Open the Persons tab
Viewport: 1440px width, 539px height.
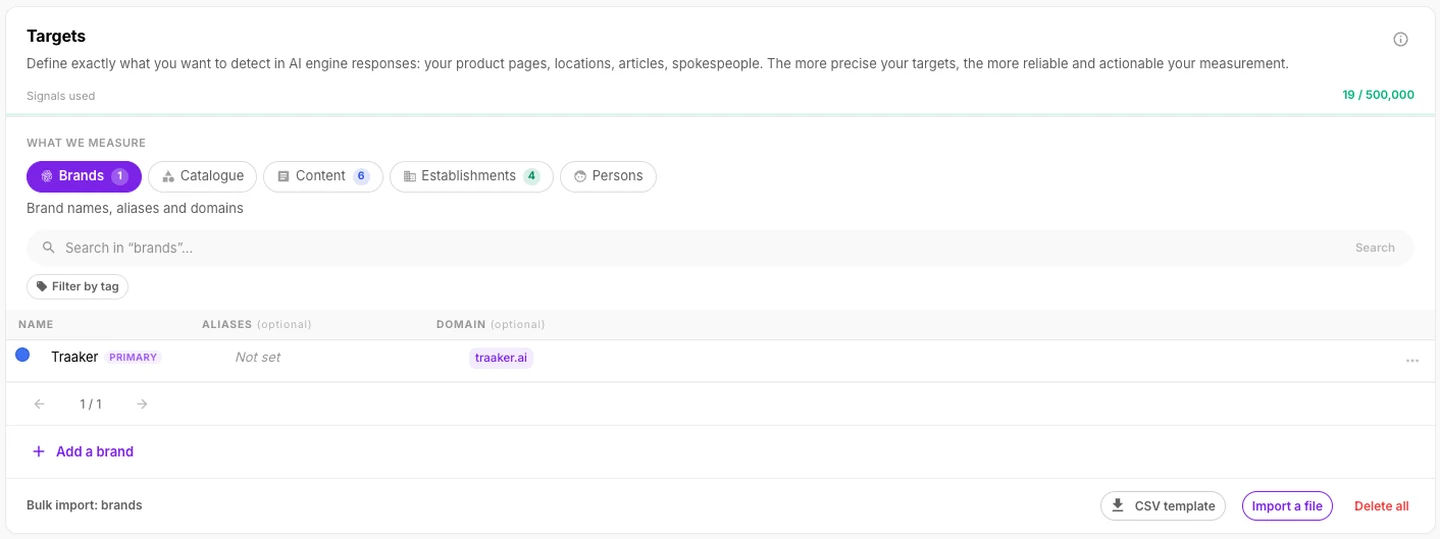tap(608, 176)
